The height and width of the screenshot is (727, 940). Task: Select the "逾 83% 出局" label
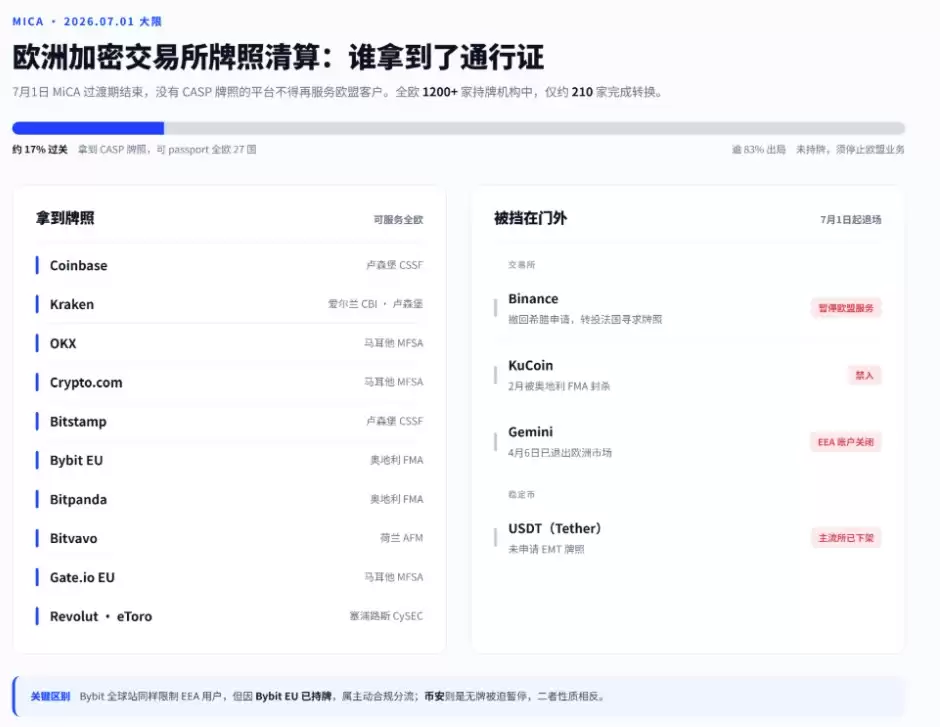(758, 149)
